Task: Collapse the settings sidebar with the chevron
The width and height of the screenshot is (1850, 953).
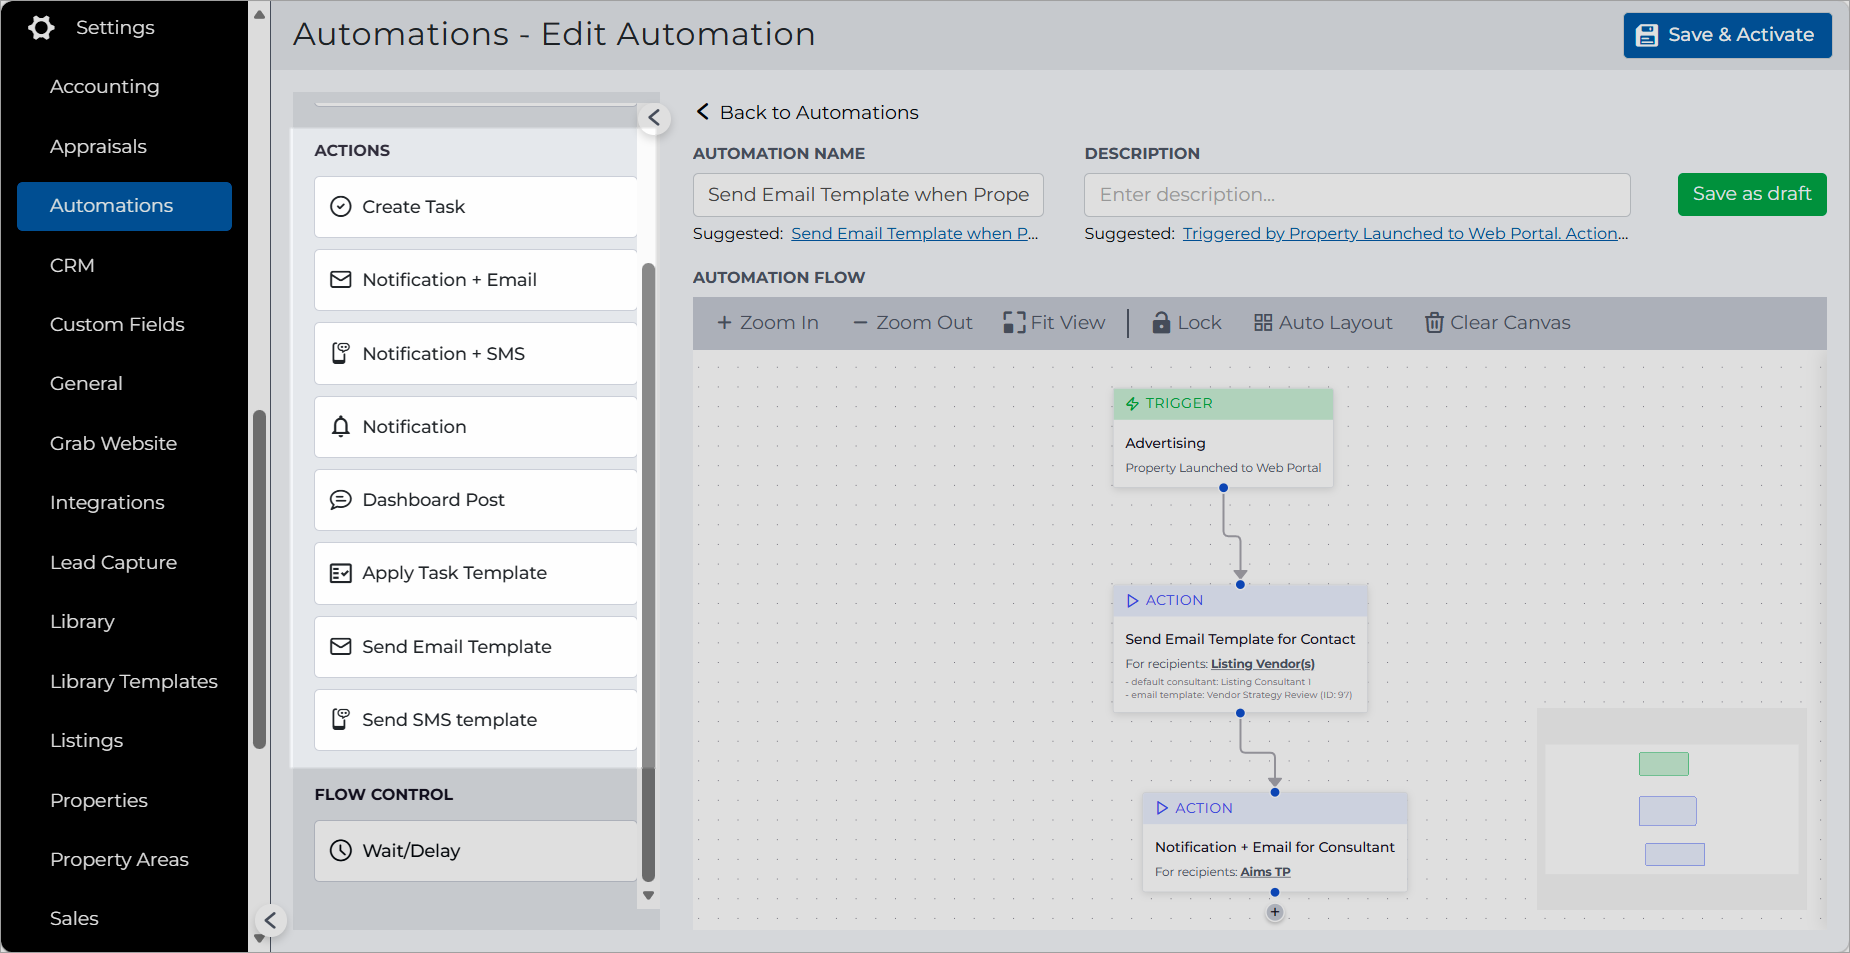Action: pyautogui.click(x=270, y=920)
